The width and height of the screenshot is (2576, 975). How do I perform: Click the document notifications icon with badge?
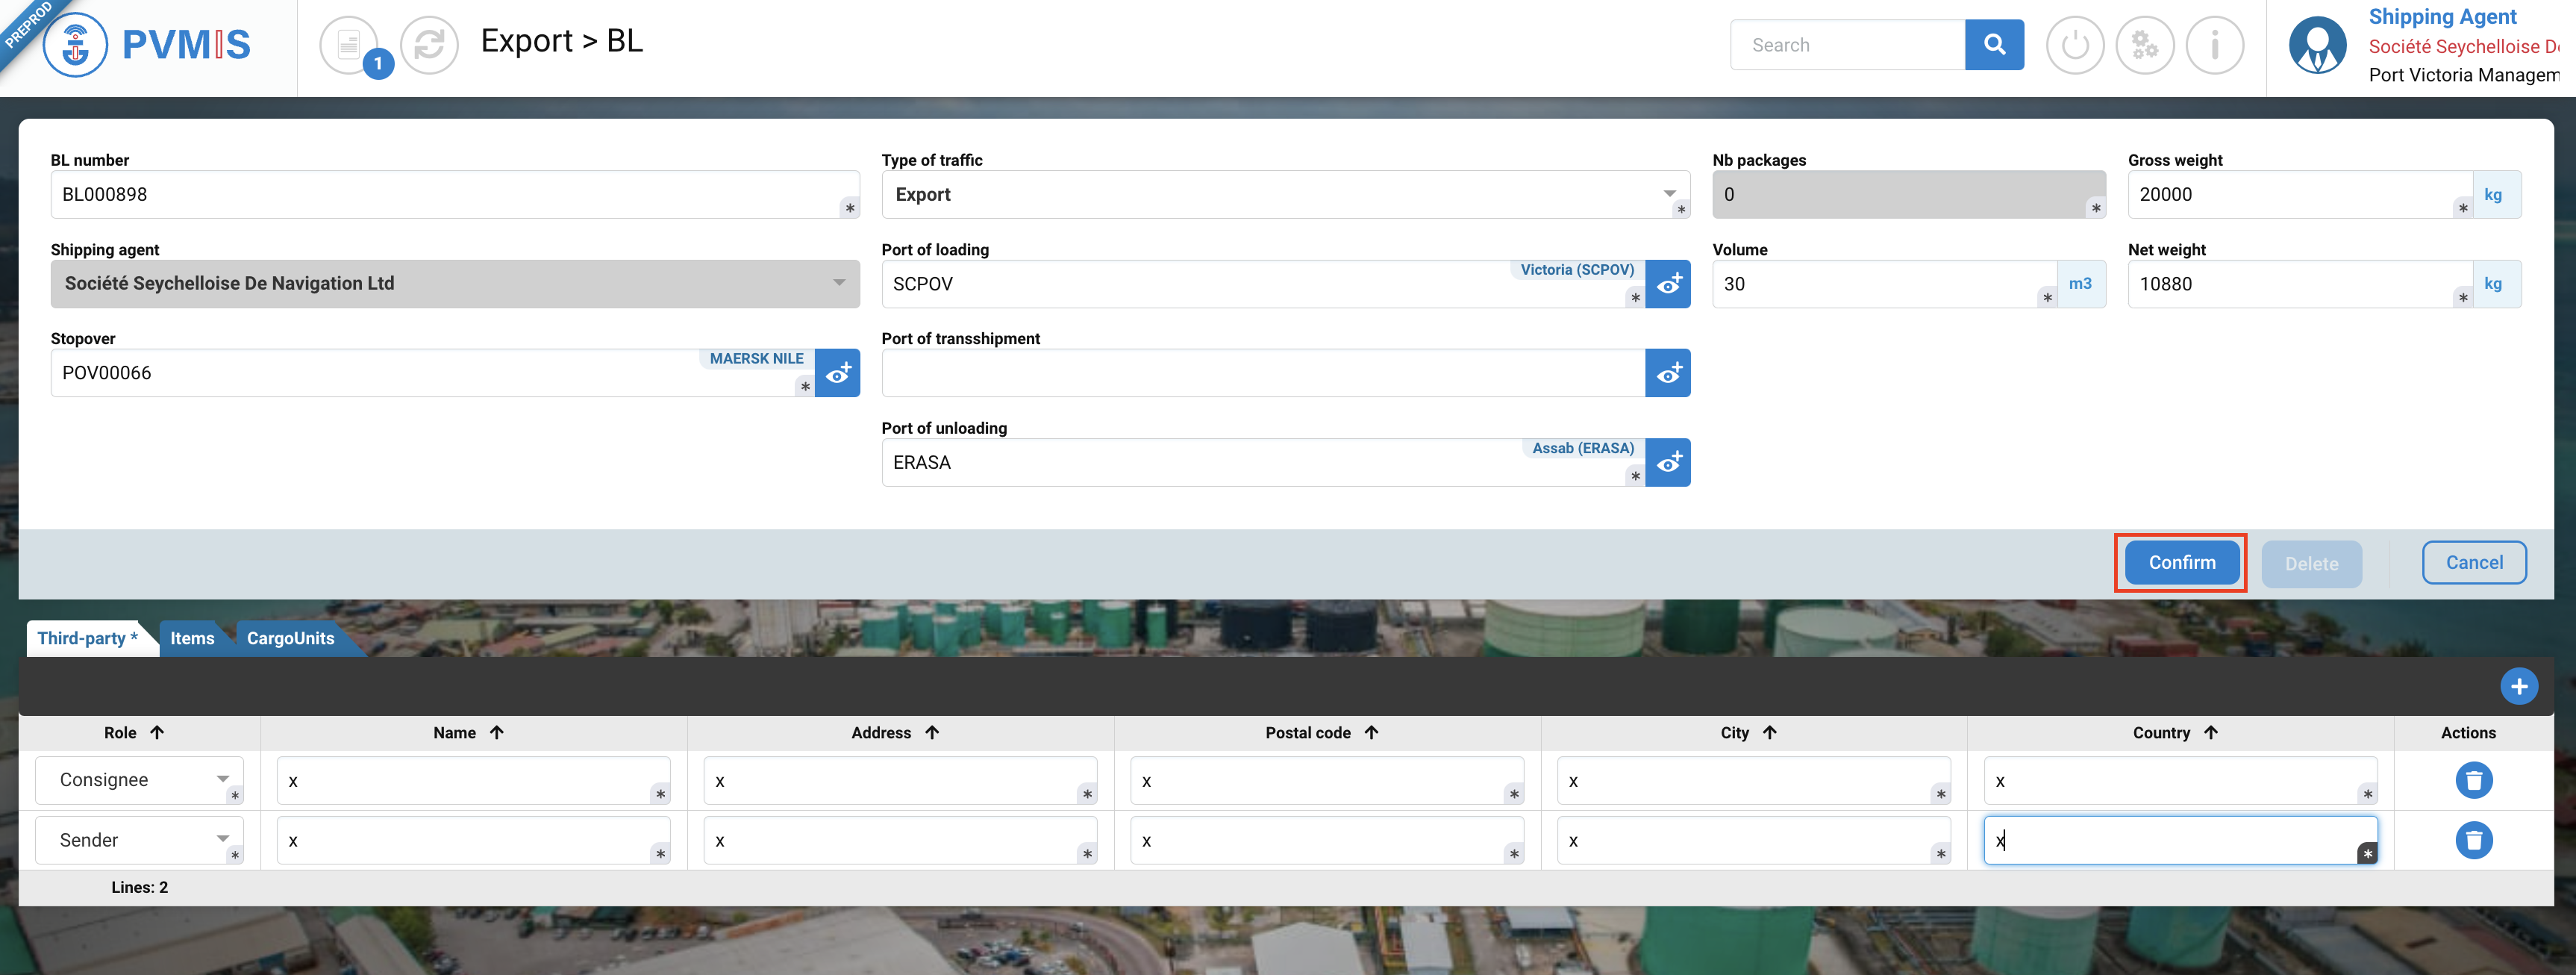pos(350,45)
